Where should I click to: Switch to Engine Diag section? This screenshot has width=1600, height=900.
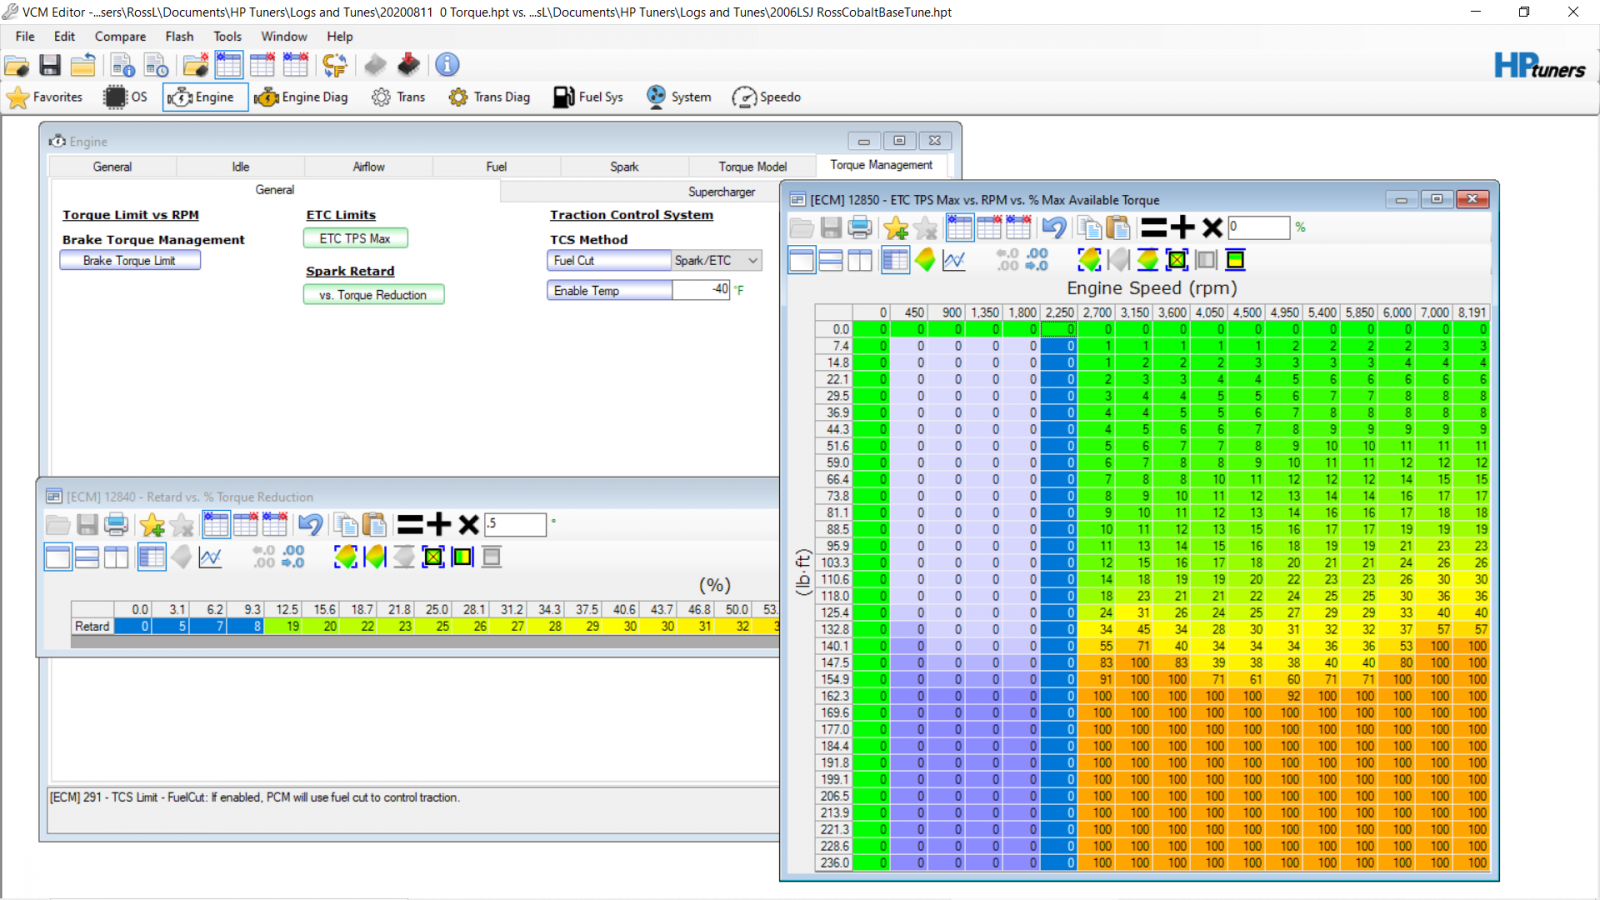point(301,97)
